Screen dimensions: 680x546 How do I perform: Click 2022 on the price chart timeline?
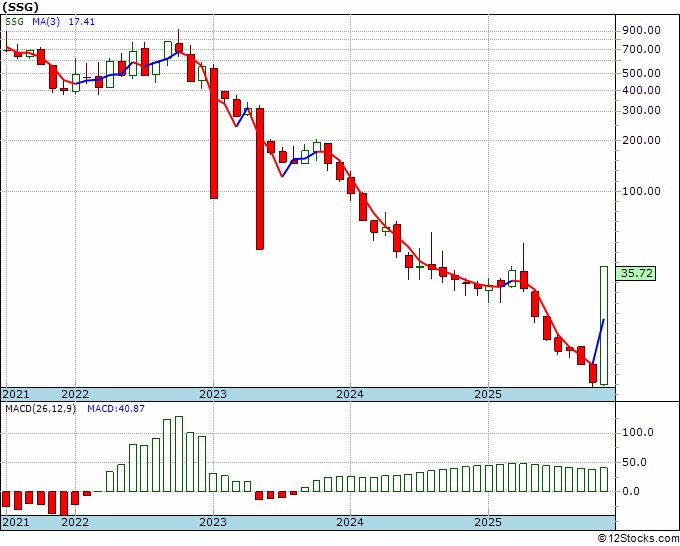(x=75, y=394)
